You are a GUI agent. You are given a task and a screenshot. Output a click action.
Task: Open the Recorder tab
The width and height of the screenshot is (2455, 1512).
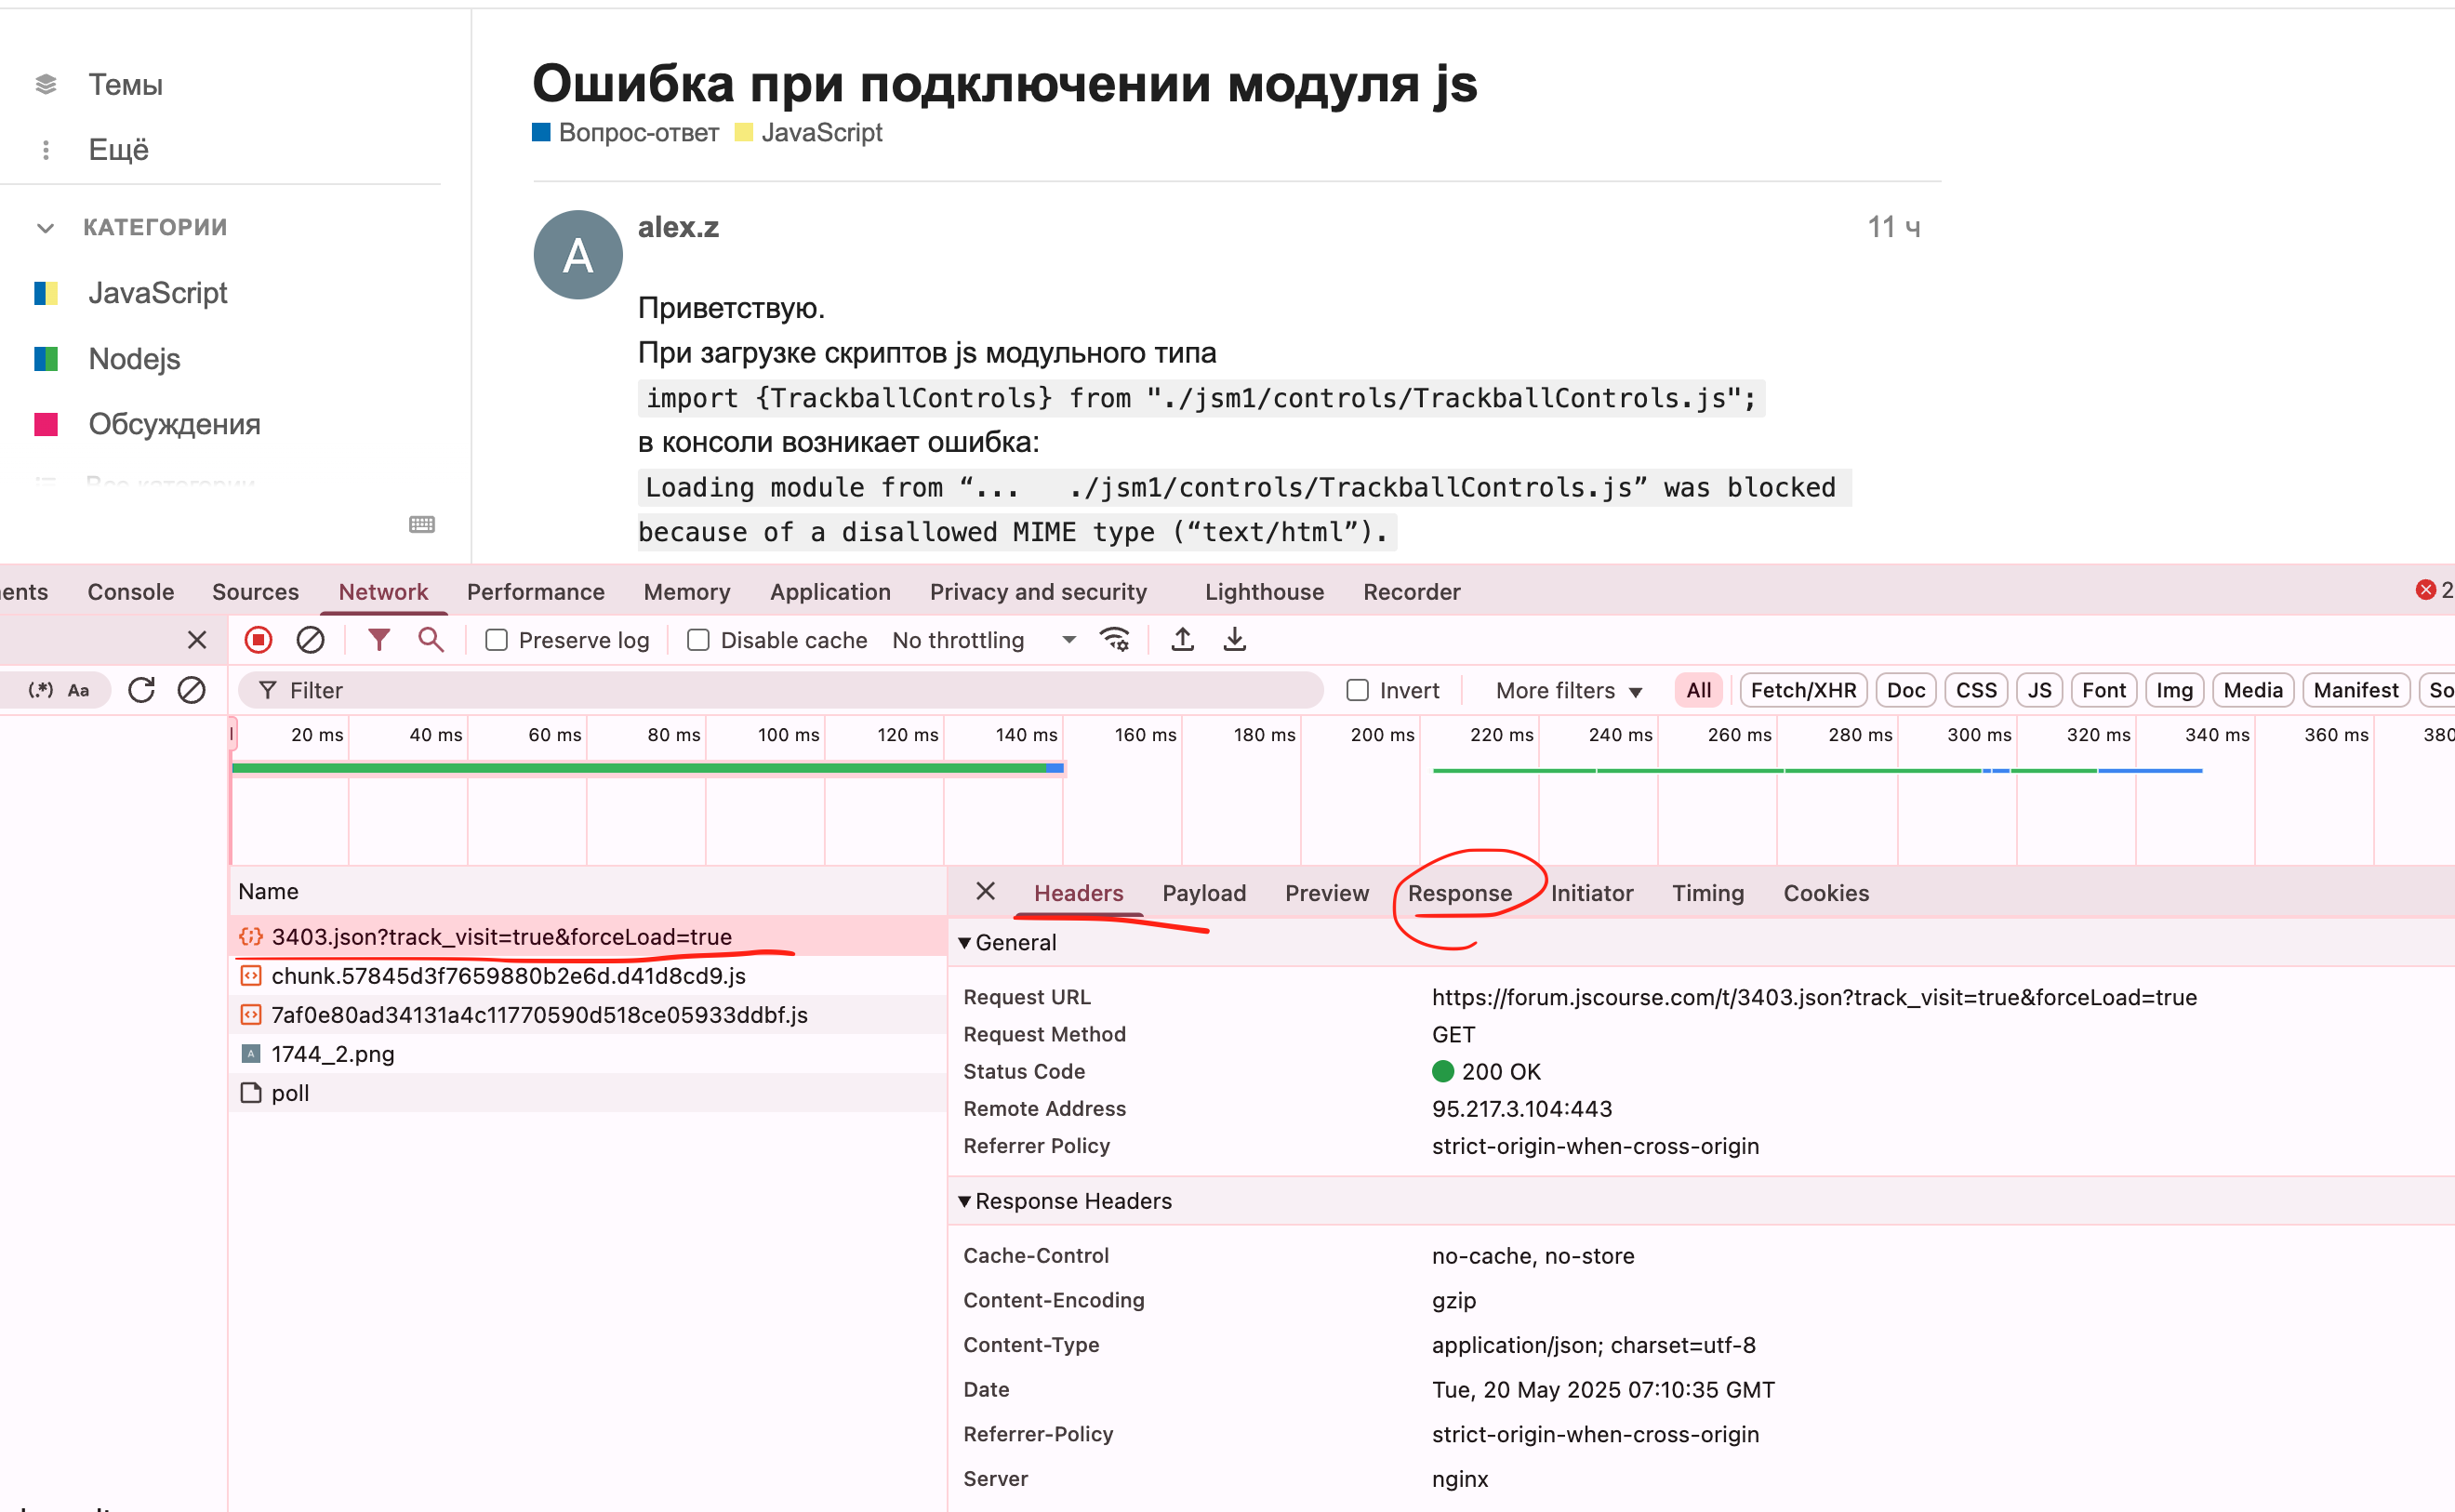coord(1411,591)
